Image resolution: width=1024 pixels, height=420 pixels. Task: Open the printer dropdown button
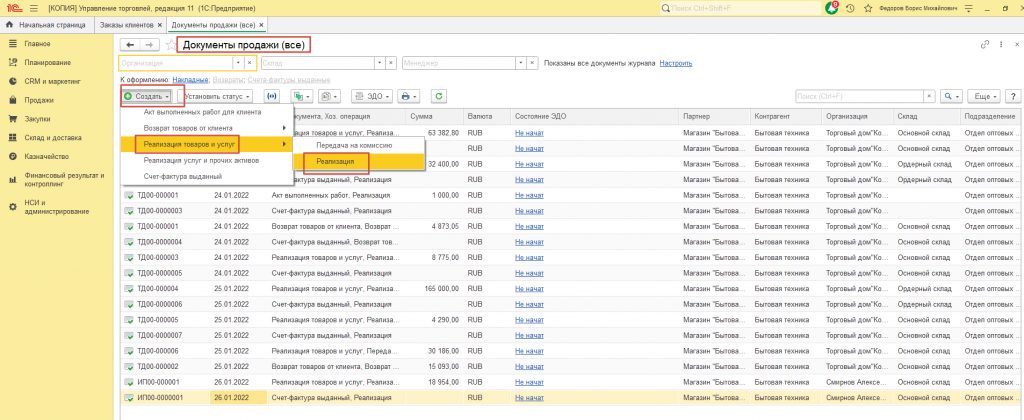(409, 96)
